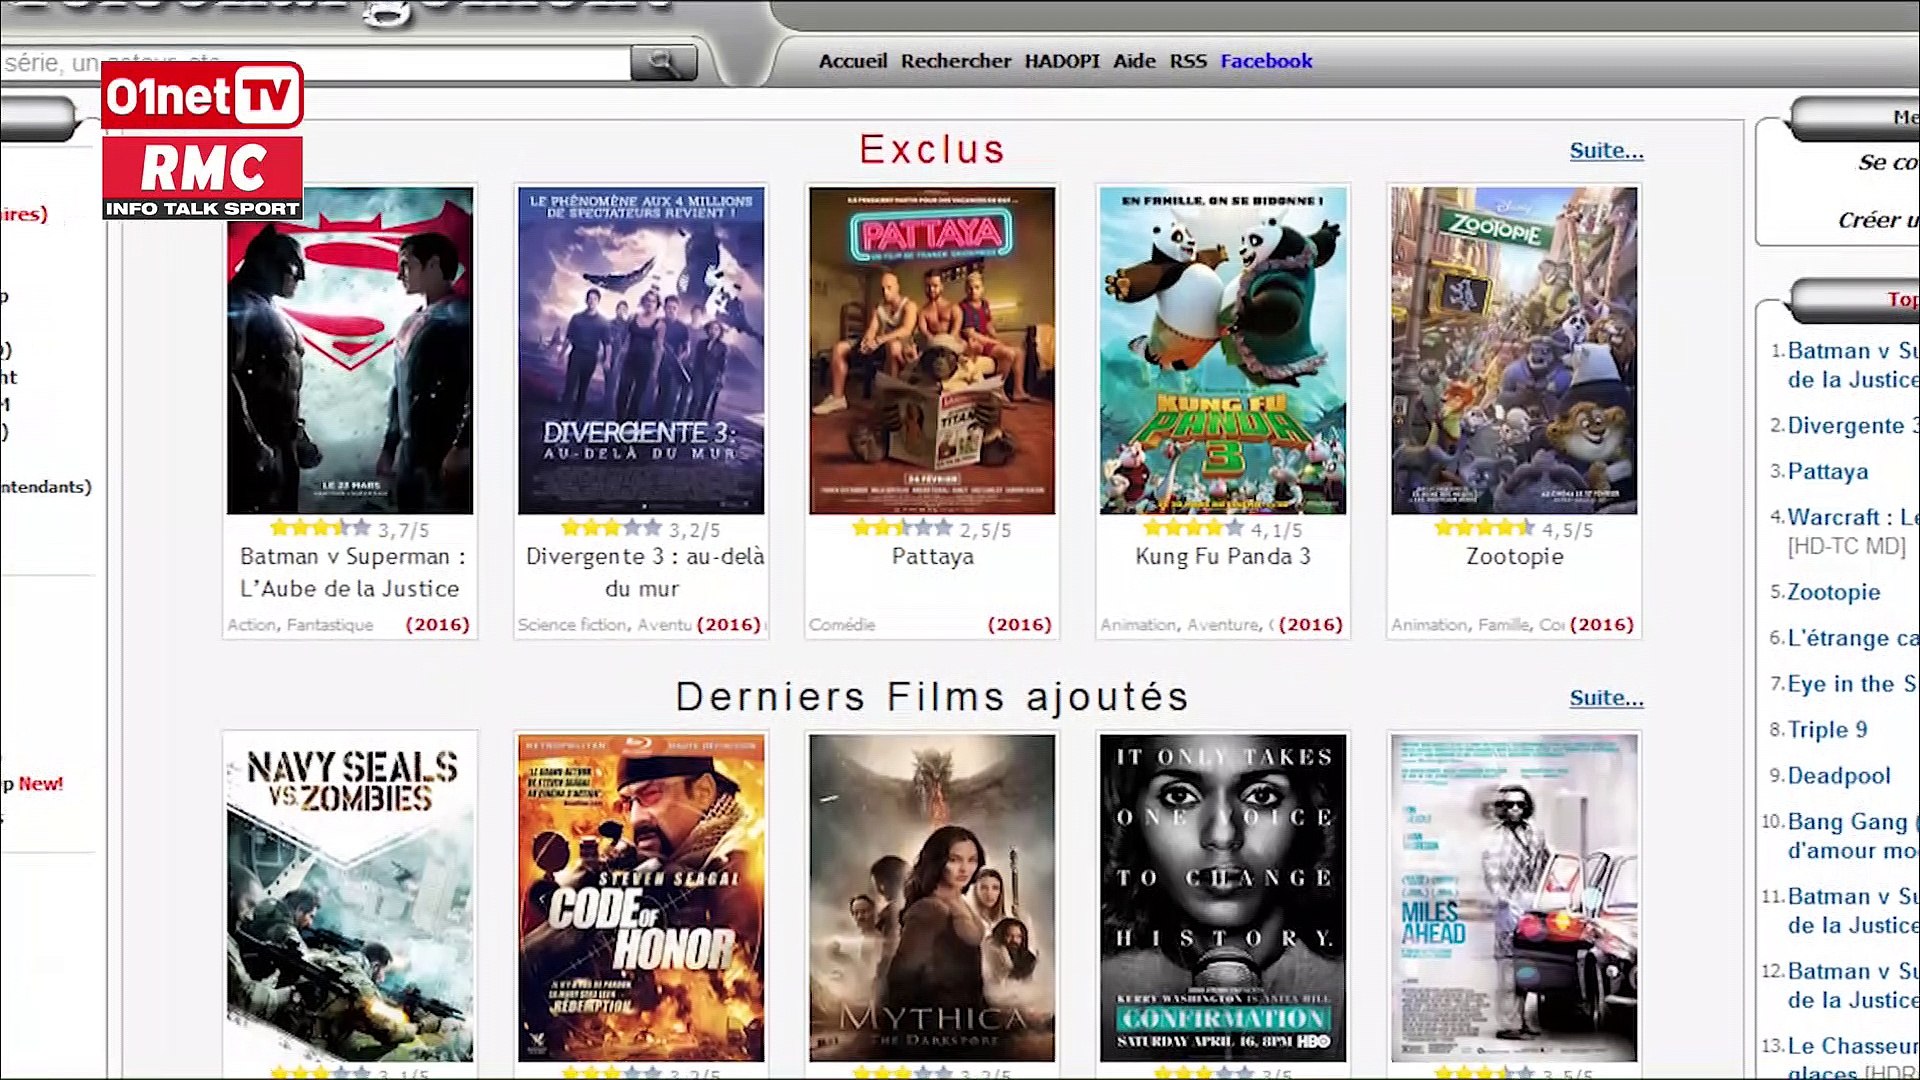Click the (2016) year under Zootopie
The height and width of the screenshot is (1080, 1920).
coord(1602,625)
